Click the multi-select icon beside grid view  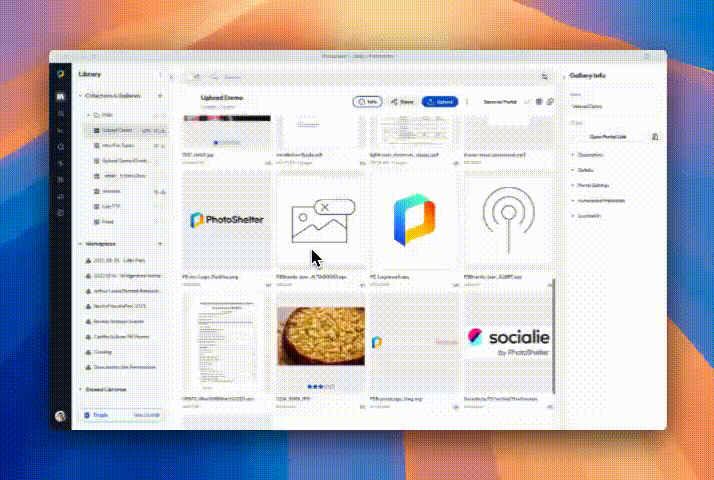click(x=550, y=102)
